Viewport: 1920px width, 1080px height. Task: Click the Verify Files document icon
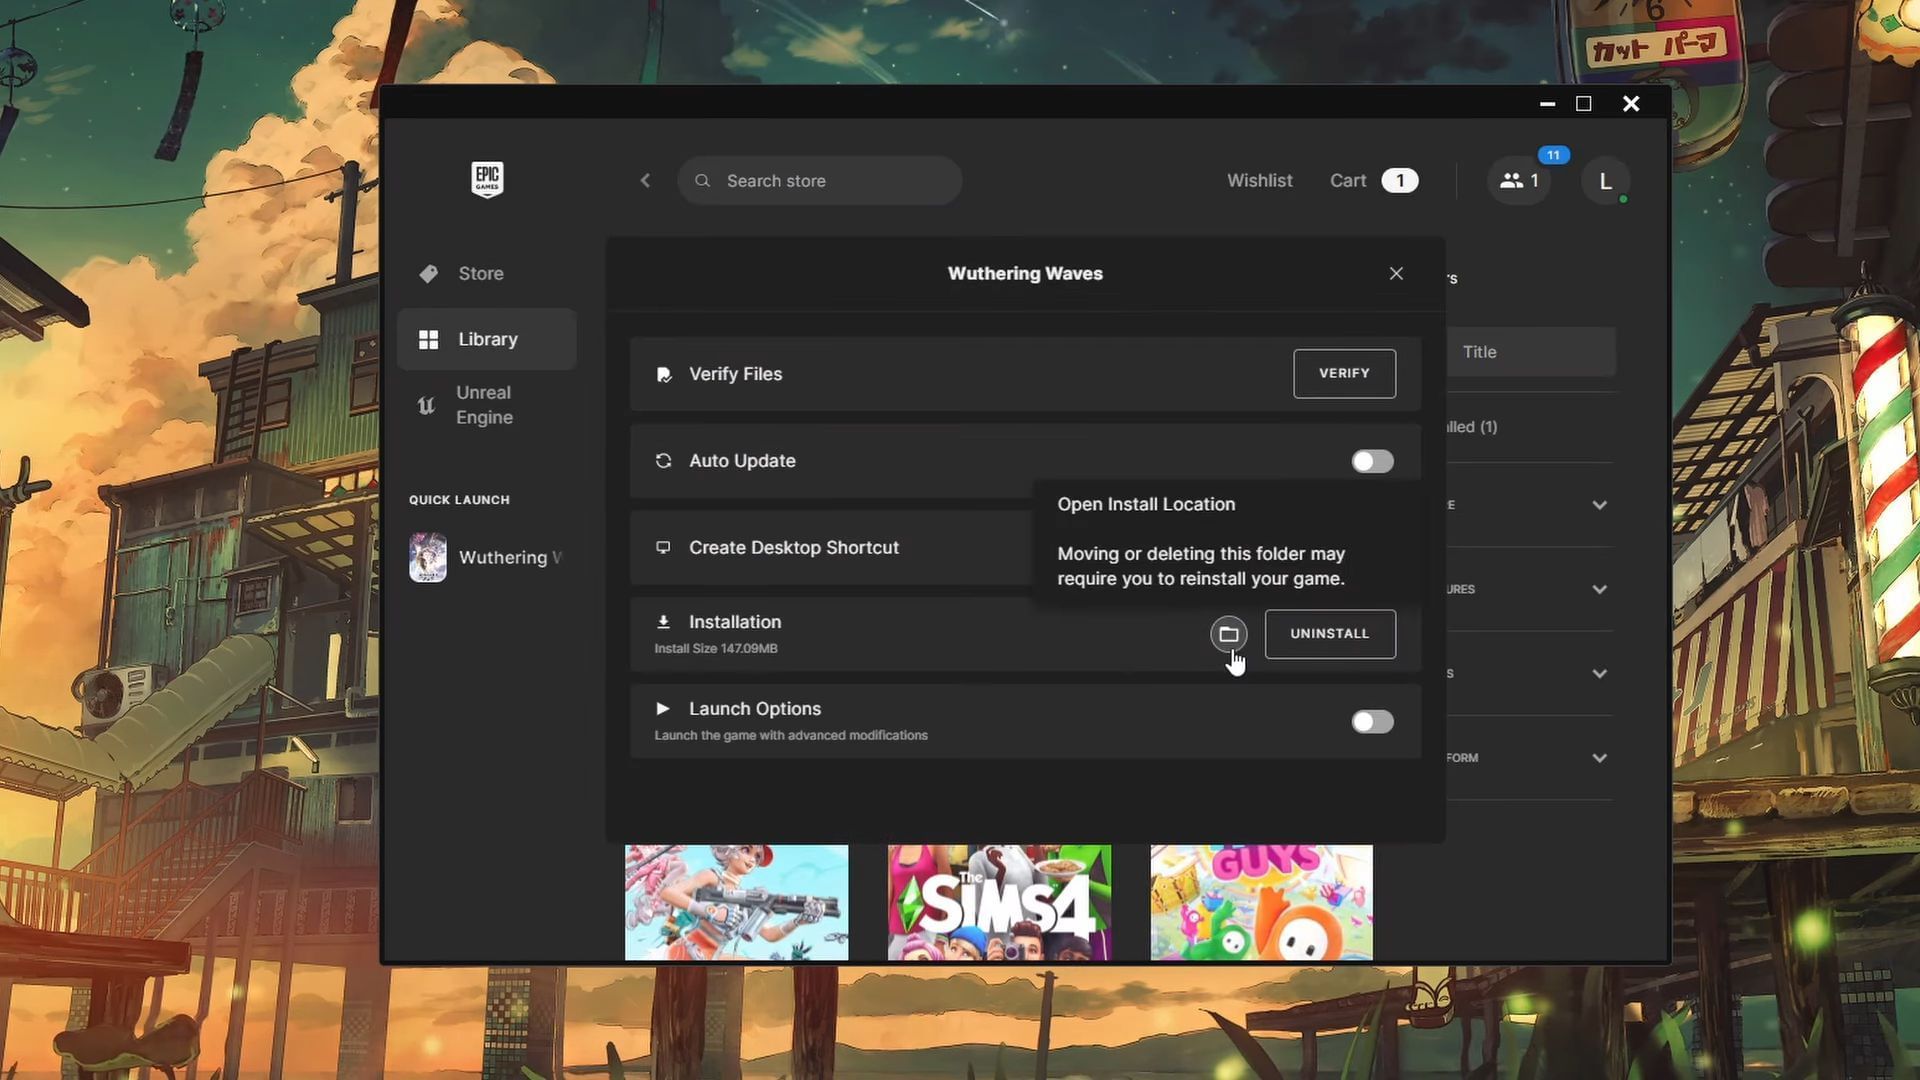pos(663,374)
